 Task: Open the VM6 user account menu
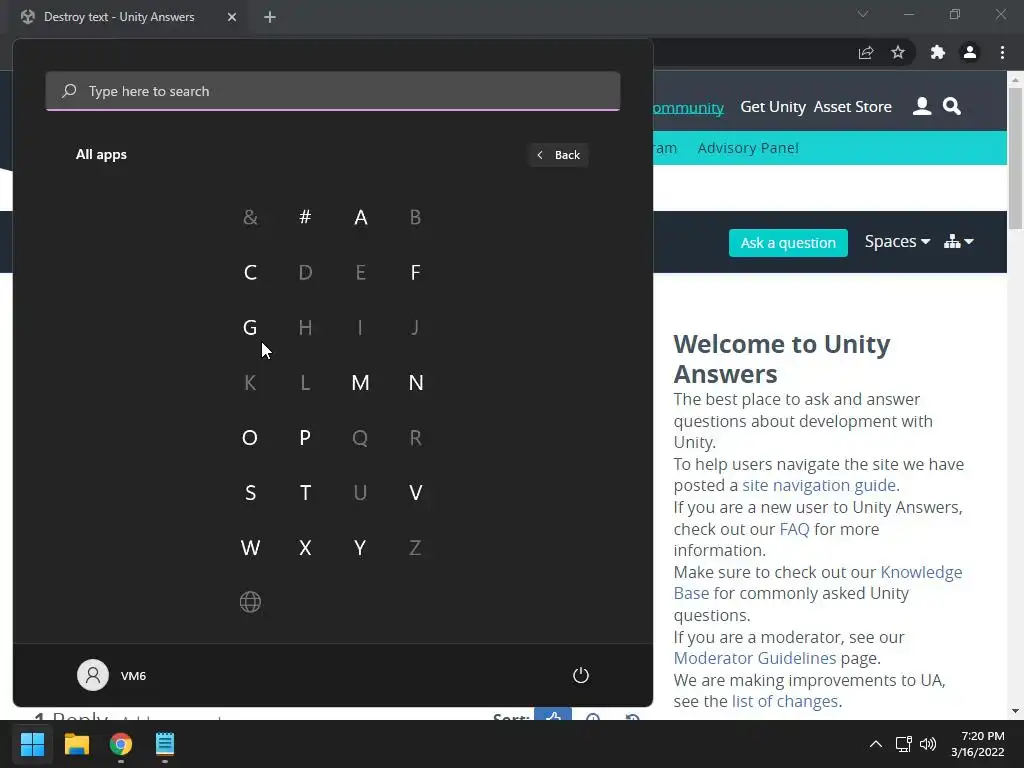(x=112, y=675)
